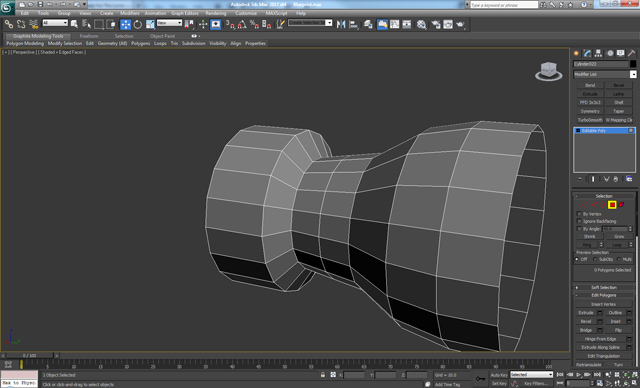The width and height of the screenshot is (640, 388).
Task: Open the Utilities hammer panel tab
Action: coord(631,53)
